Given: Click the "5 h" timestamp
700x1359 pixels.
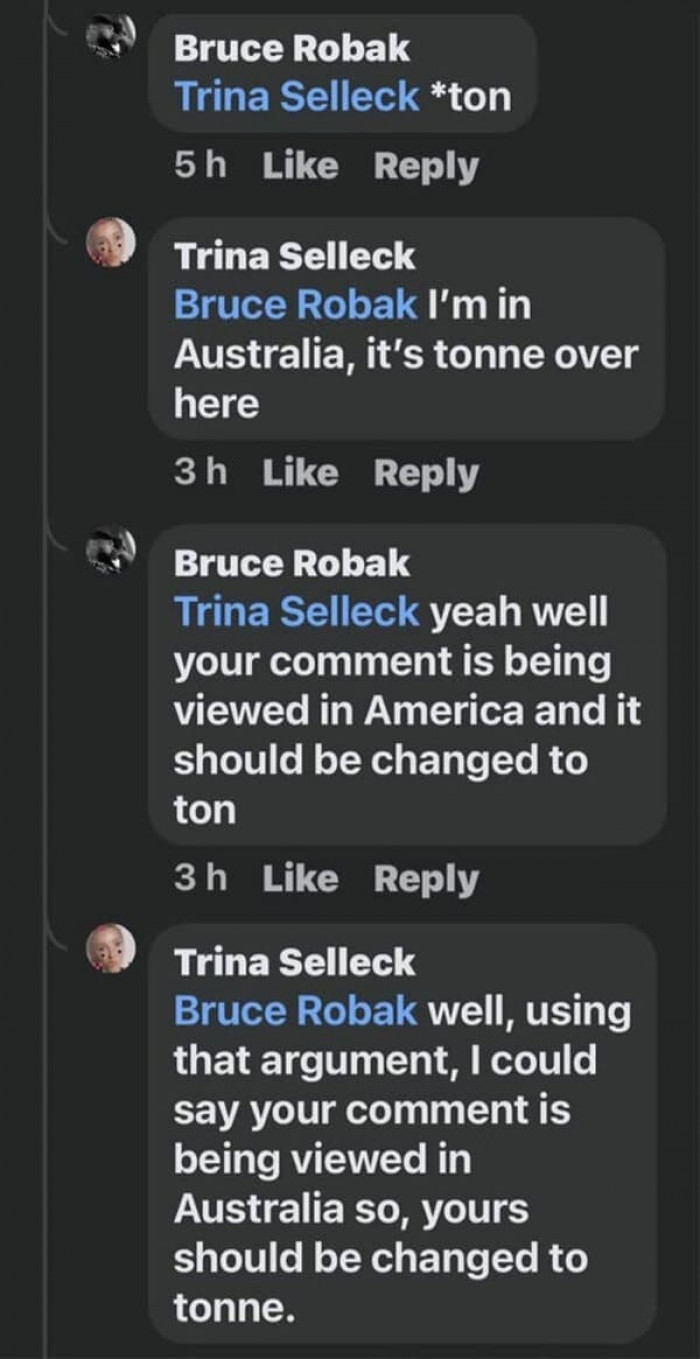Looking at the screenshot, I should tap(199, 166).
